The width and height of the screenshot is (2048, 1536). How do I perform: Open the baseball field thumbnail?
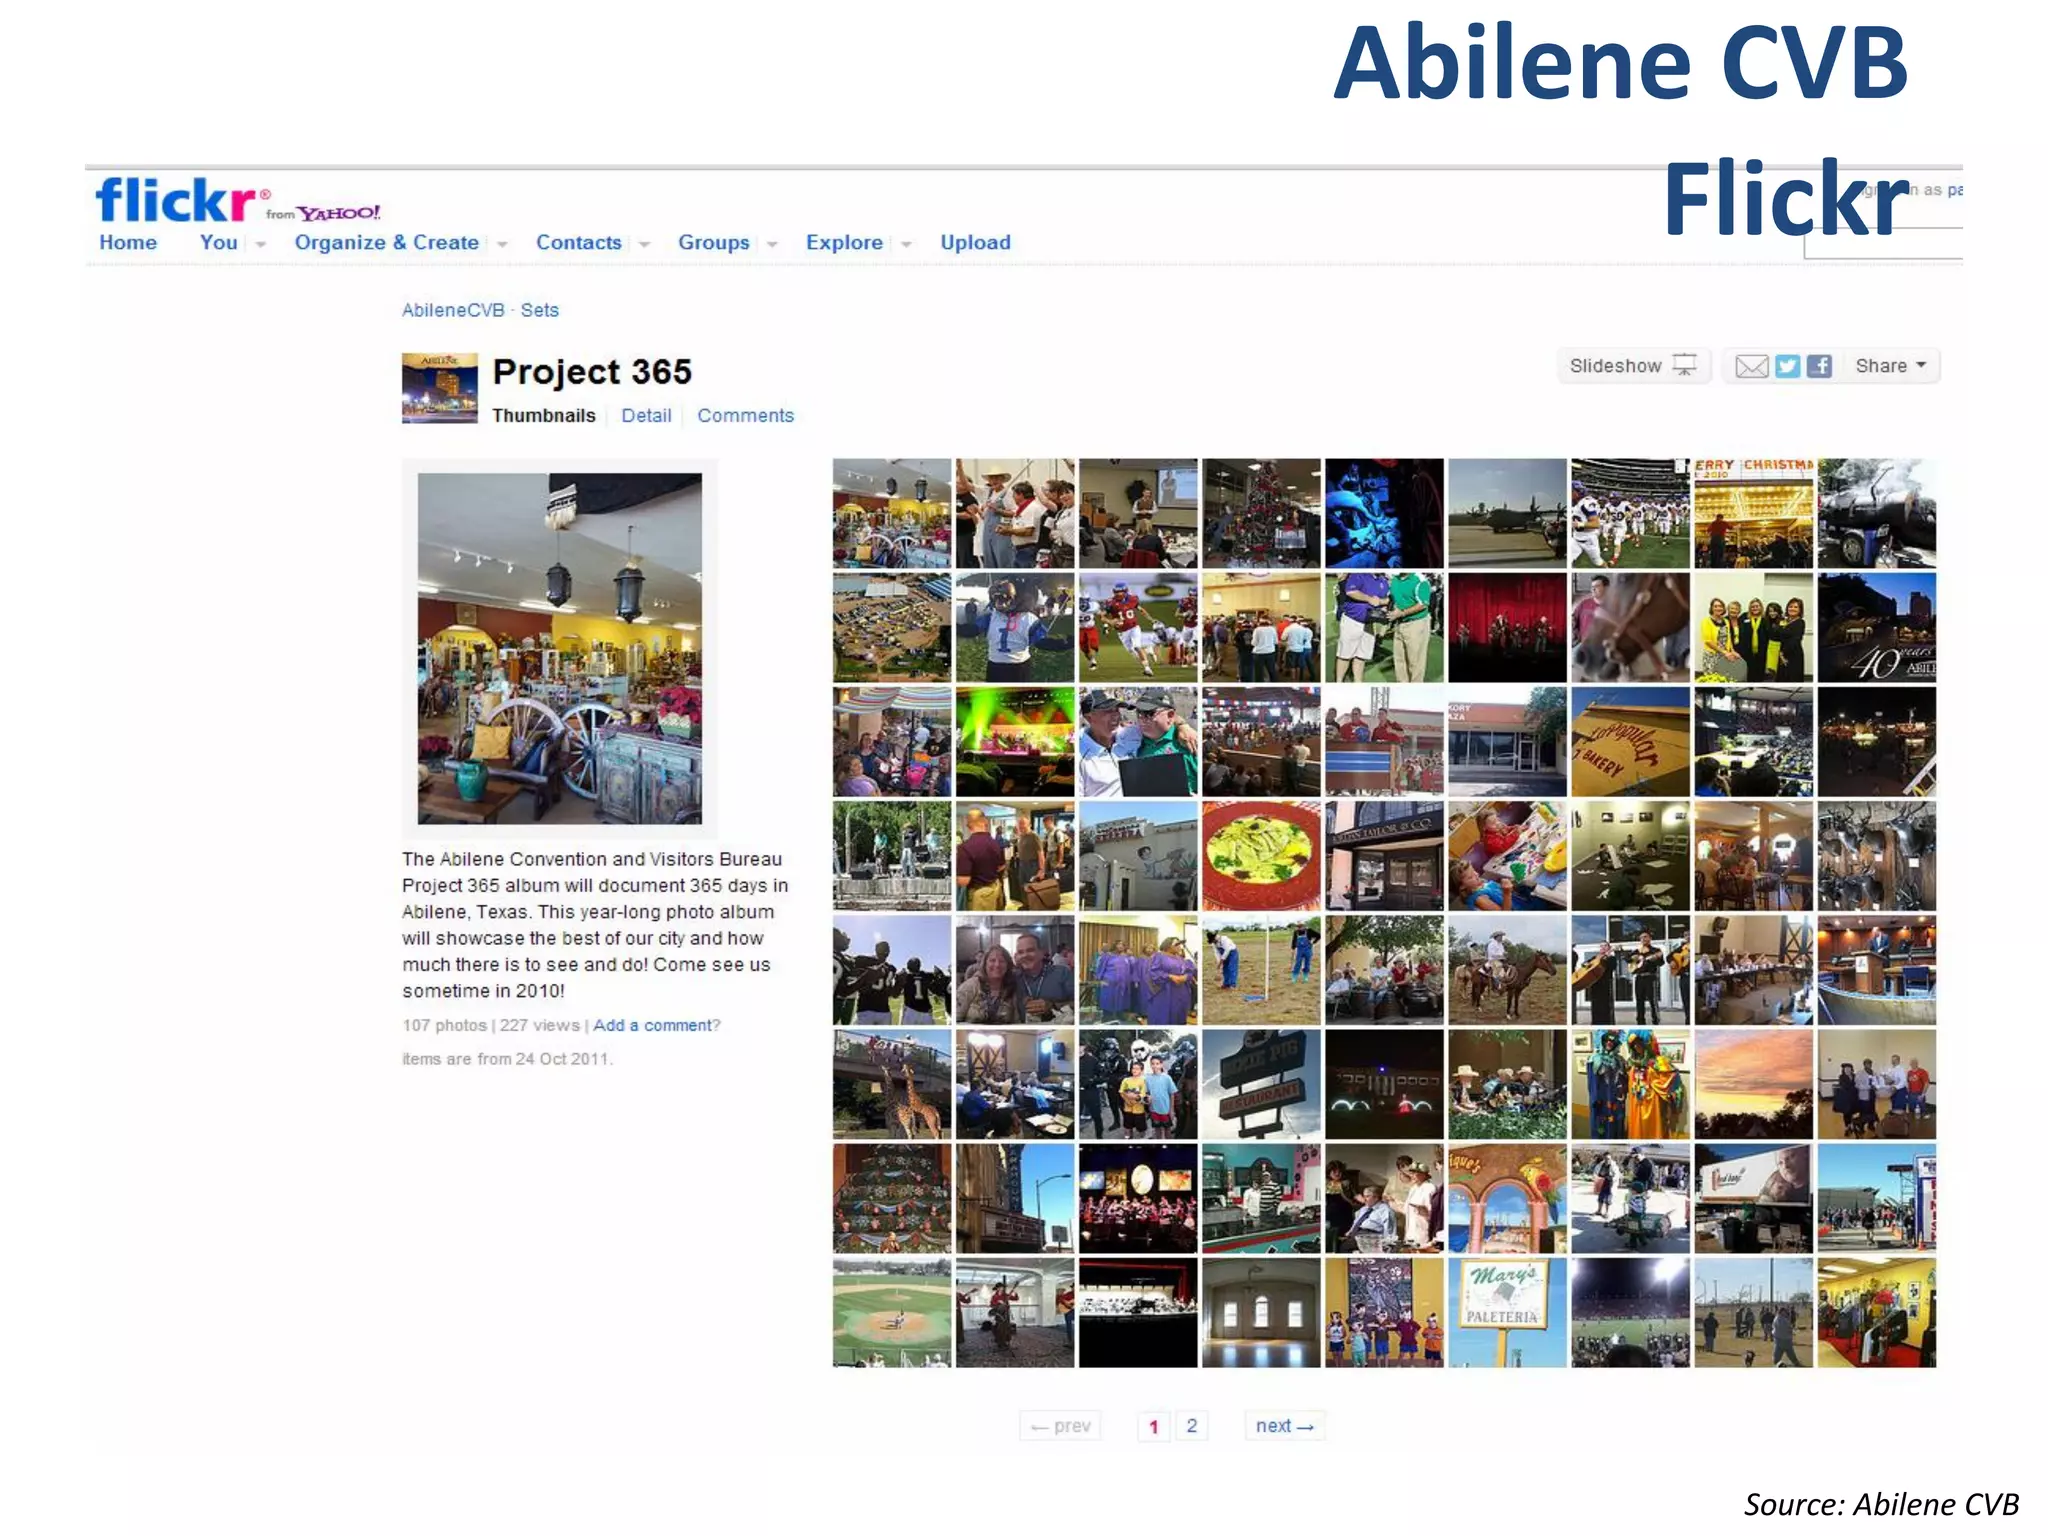point(892,1312)
